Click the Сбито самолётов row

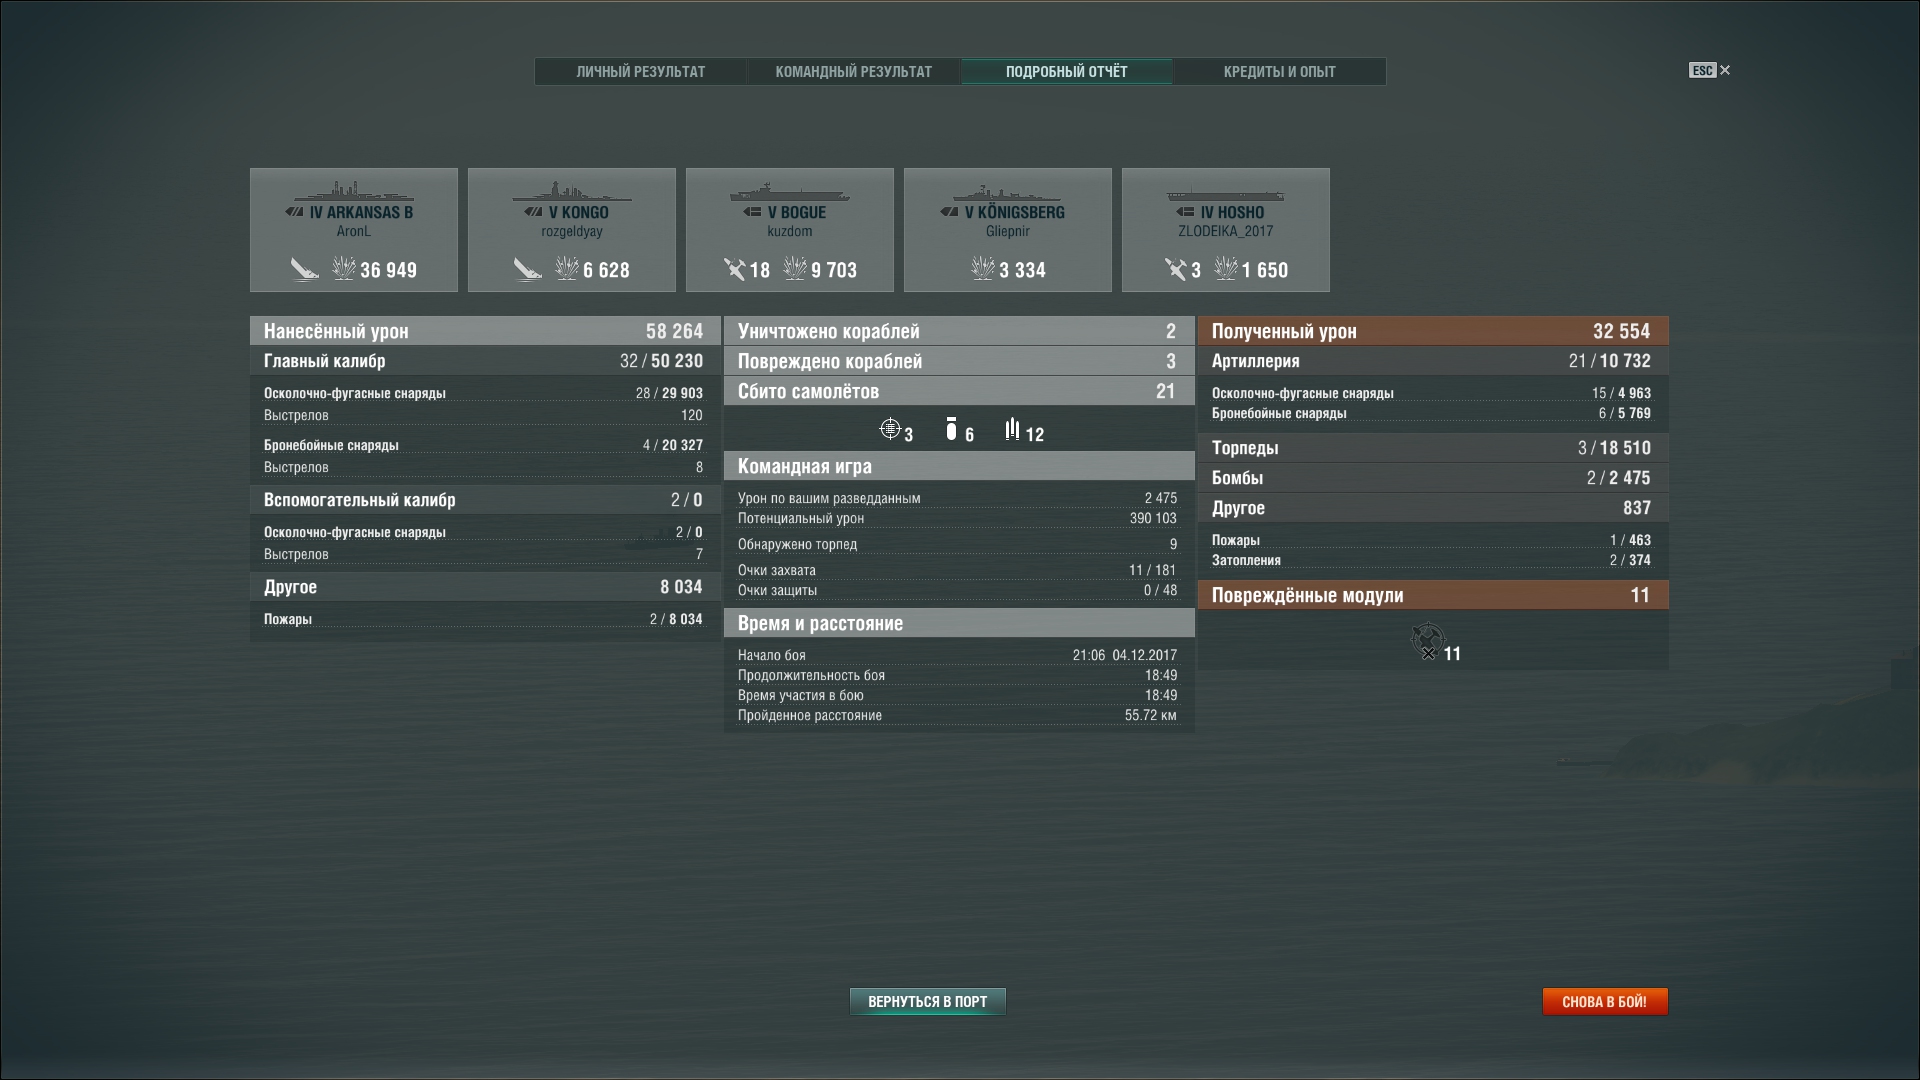pyautogui.click(x=959, y=391)
